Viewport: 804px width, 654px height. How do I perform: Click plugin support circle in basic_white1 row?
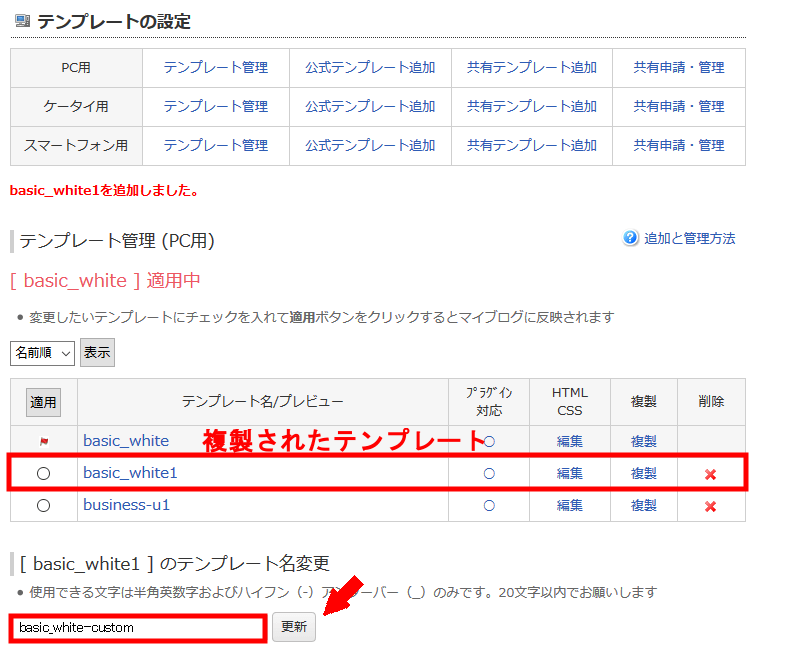pos(489,473)
